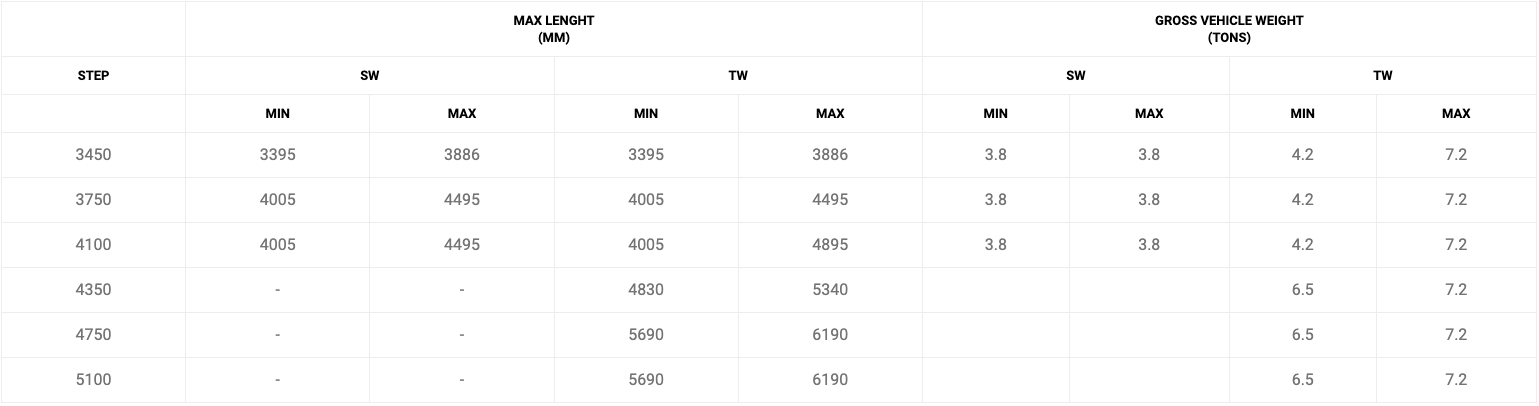Select the 6190 value in the 4750 row
This screenshot has height=406, width=1539.
(x=830, y=335)
